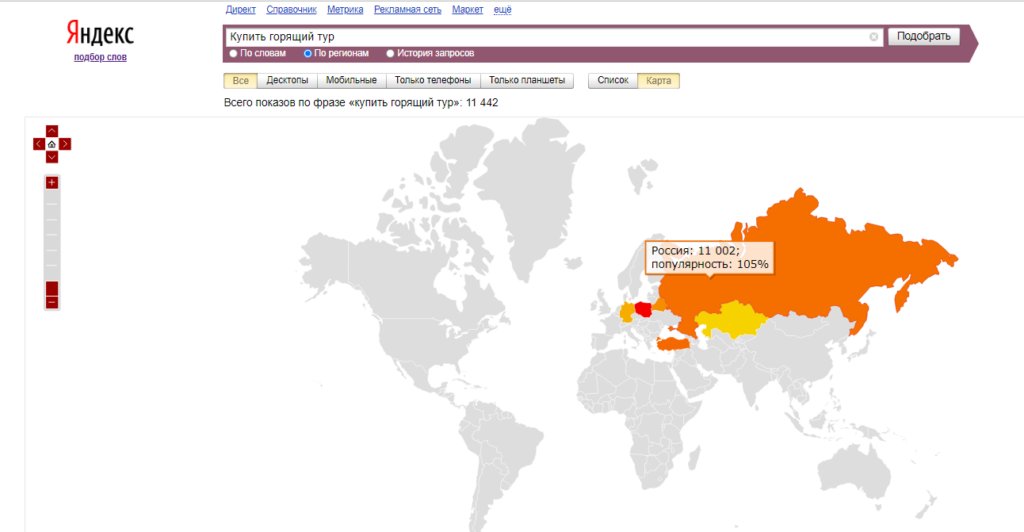Expand the 'ещё' services menu
The width and height of the screenshot is (1024, 532).
(502, 9)
